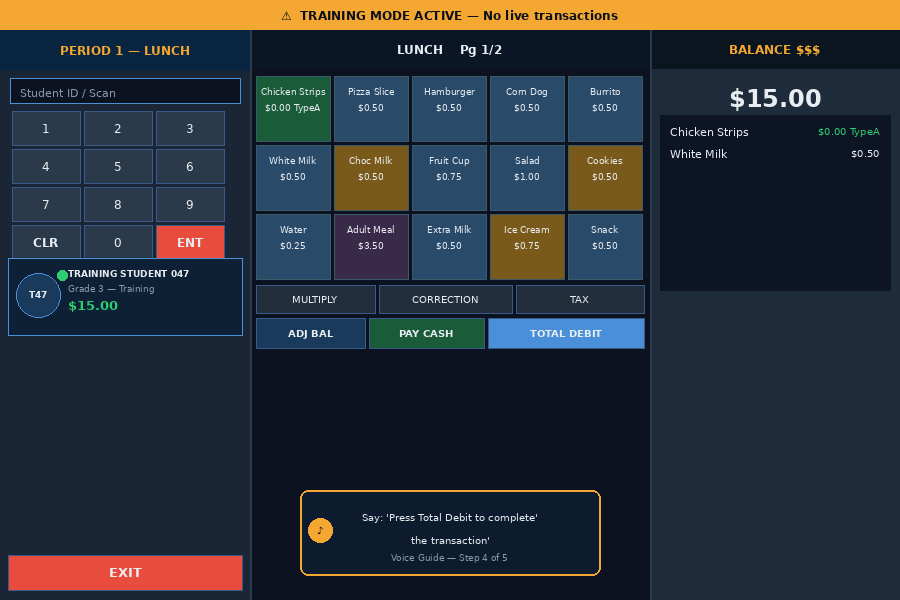Add a Pizza Slice item
Screen dimensions: 900x600
(x=371, y=109)
